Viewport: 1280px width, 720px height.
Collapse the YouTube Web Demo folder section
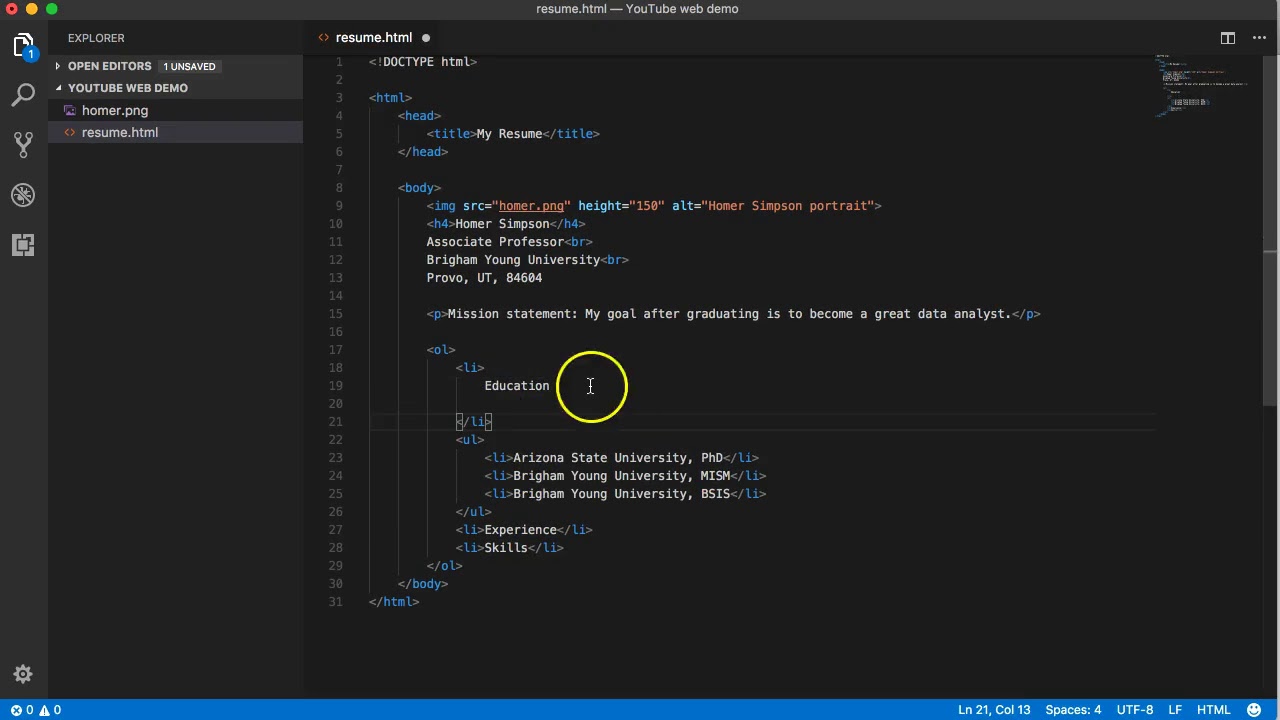[127, 88]
